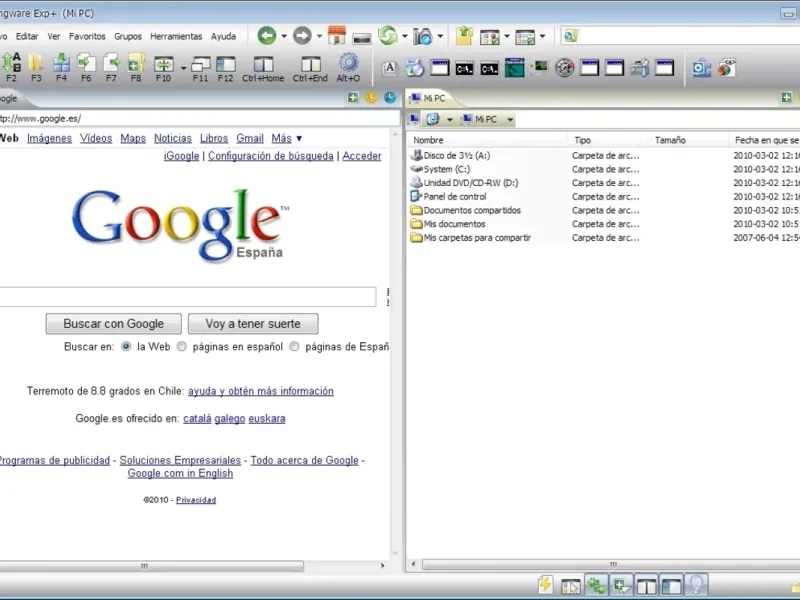Click the light bulb status bar icon

click(697, 585)
